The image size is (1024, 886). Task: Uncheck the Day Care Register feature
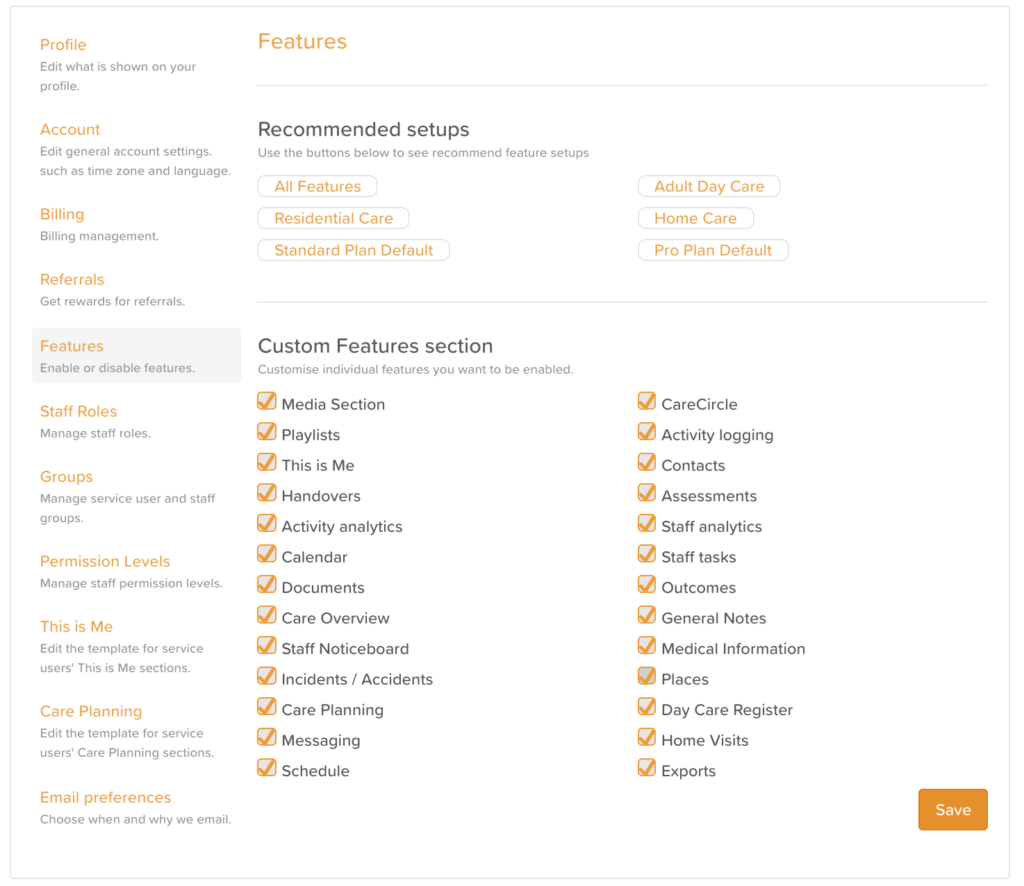click(x=647, y=708)
